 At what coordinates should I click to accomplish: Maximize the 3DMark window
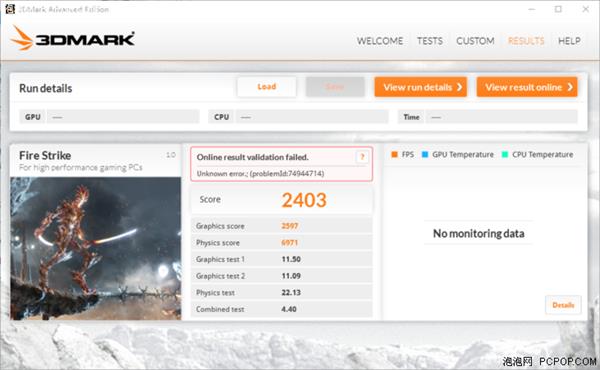click(x=558, y=9)
